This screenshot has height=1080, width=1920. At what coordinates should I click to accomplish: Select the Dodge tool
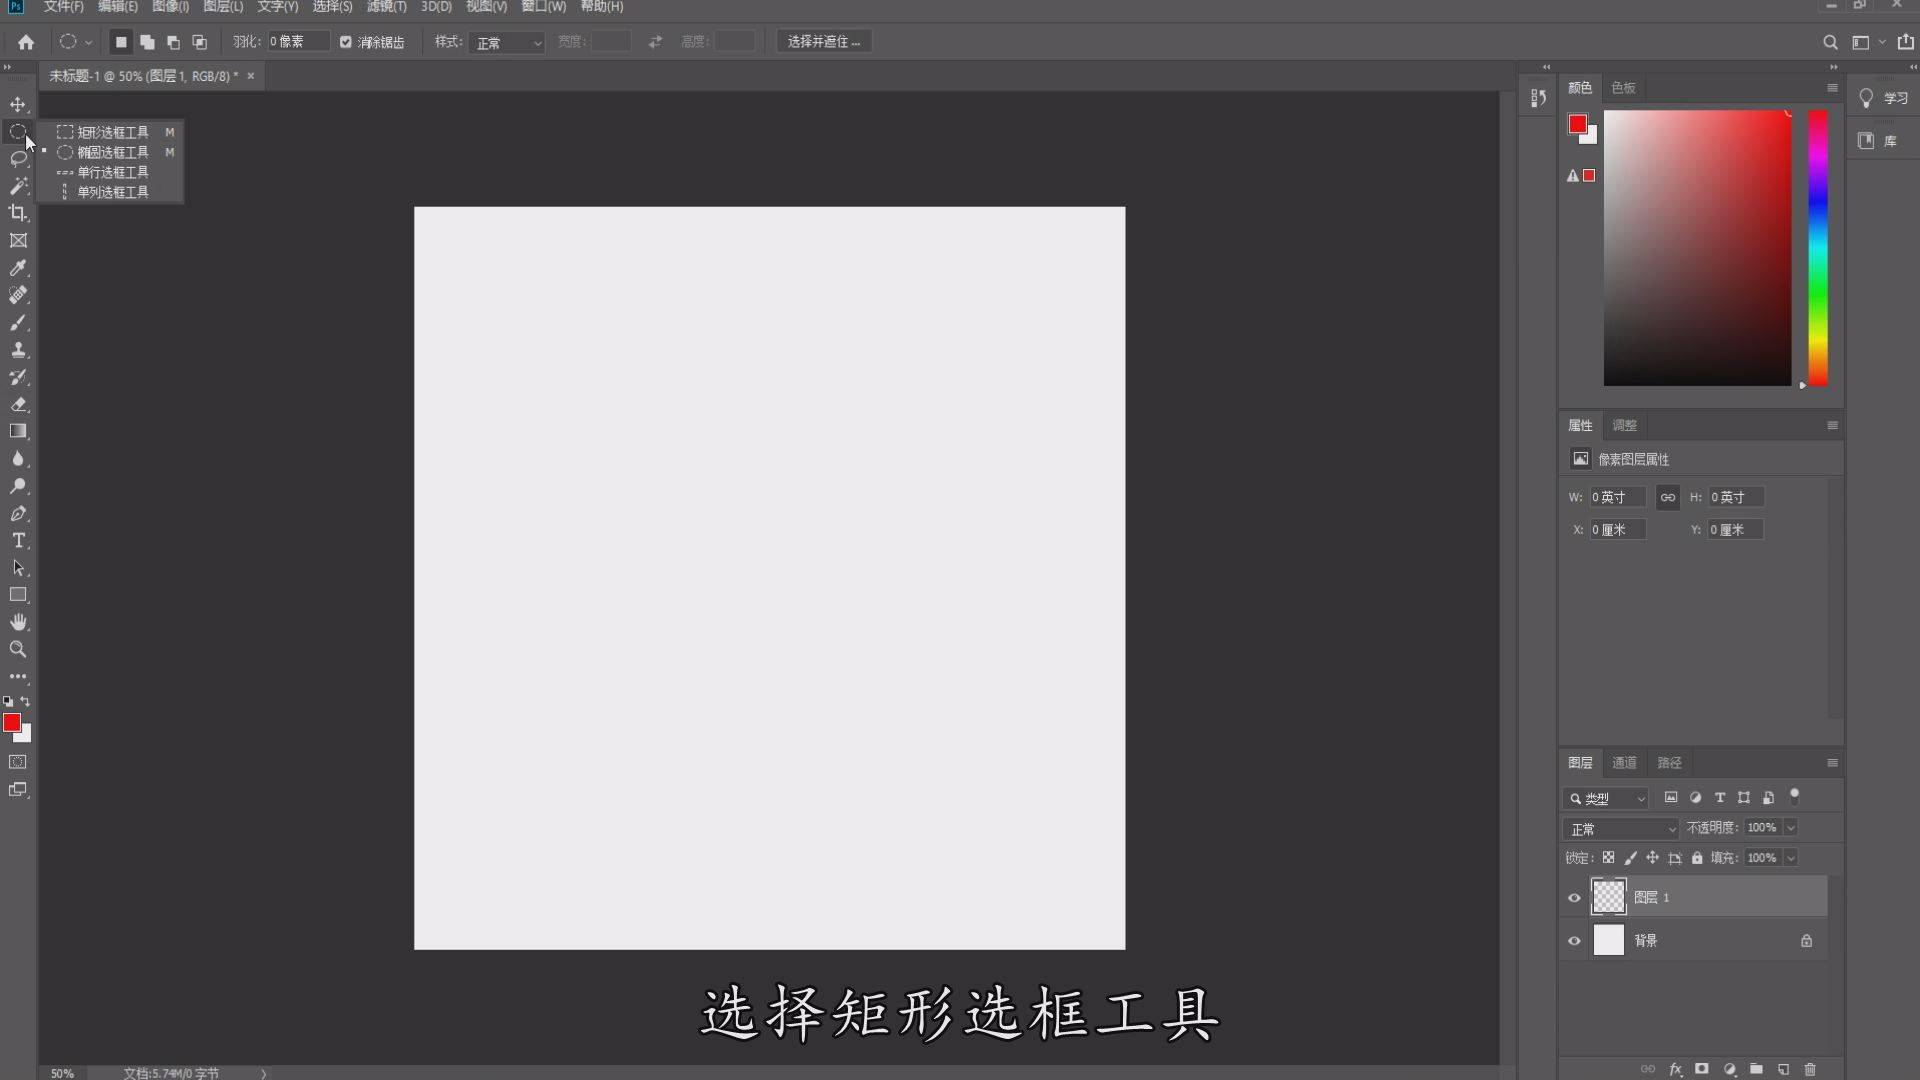coord(18,486)
